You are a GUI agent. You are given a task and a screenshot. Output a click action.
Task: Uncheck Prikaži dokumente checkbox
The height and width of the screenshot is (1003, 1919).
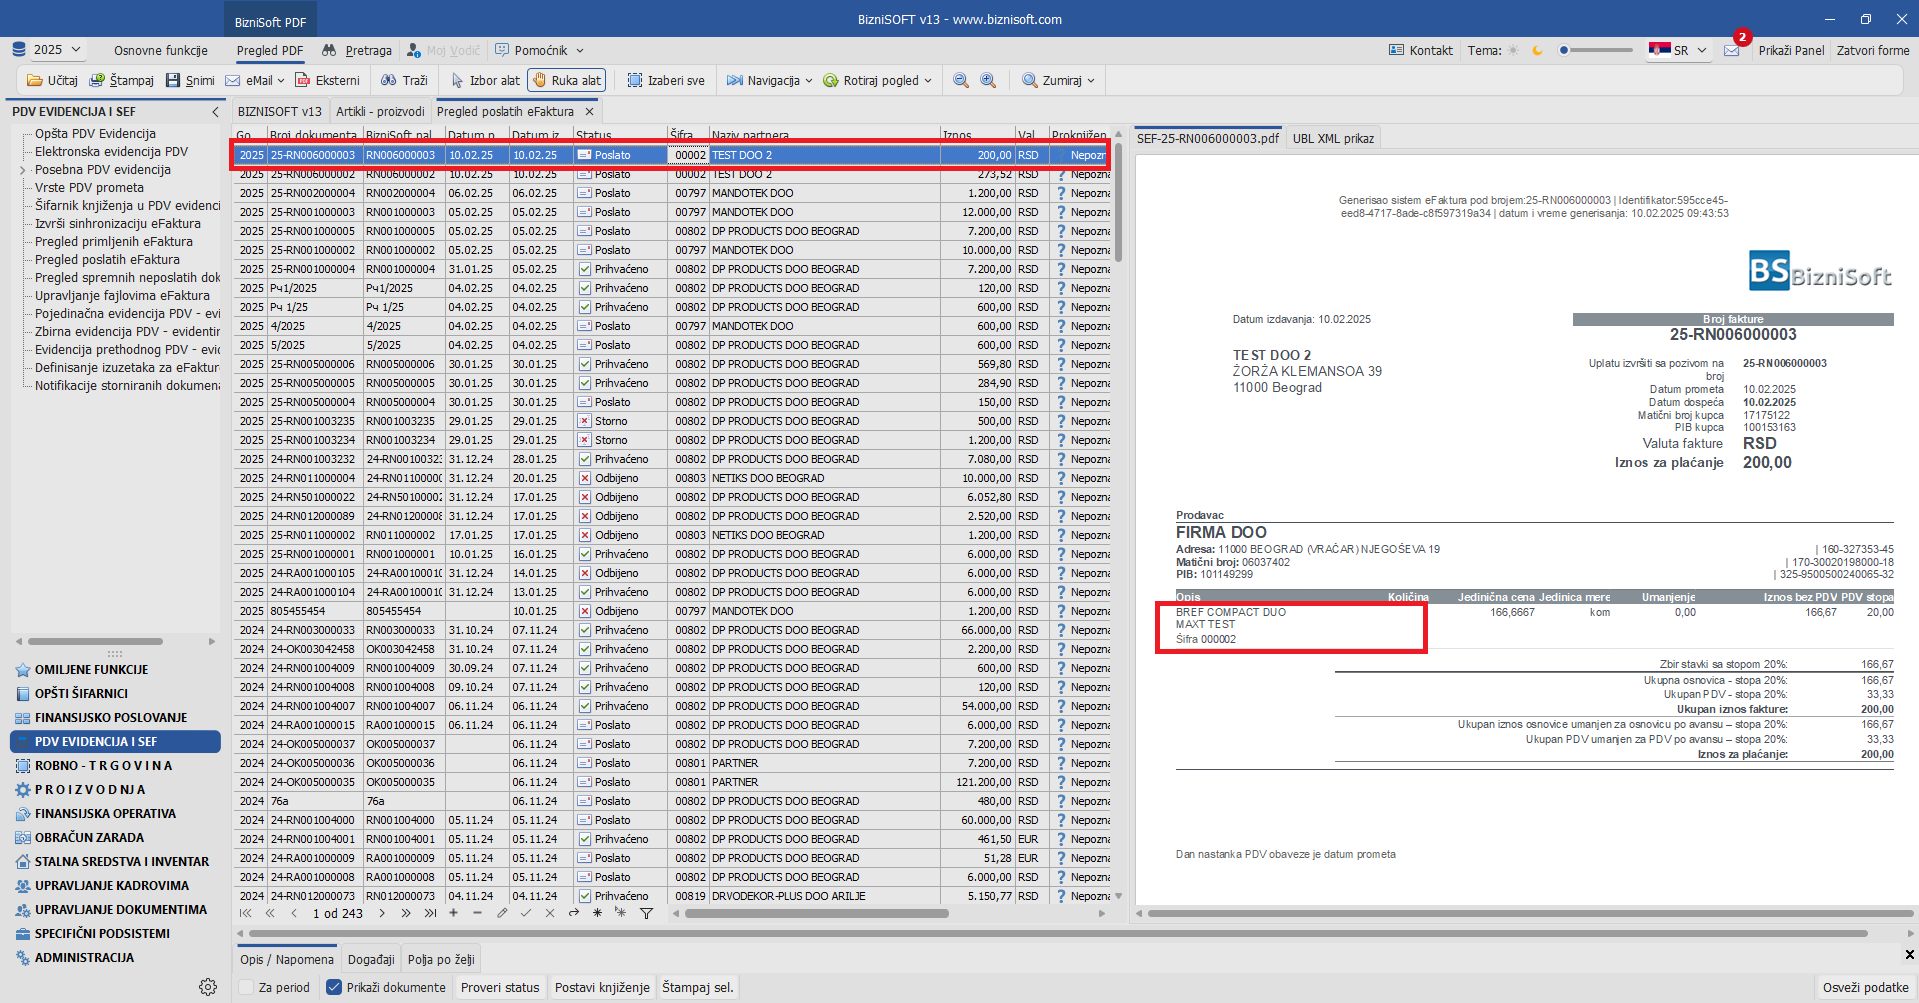[334, 987]
